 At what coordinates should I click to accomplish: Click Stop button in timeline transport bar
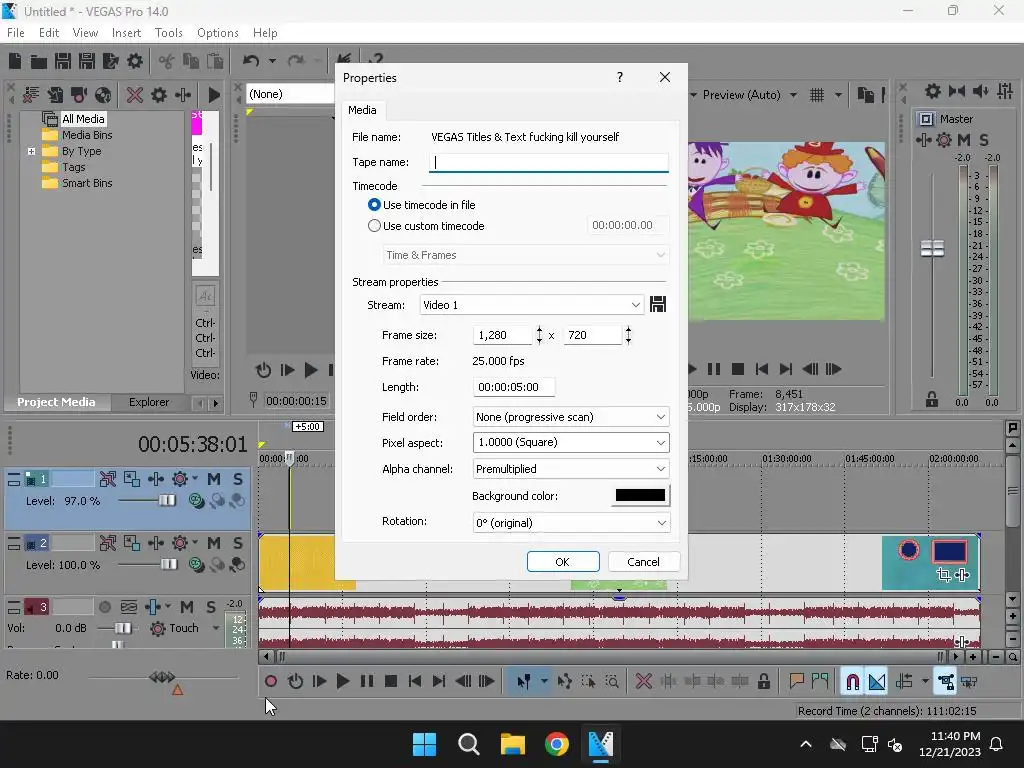pos(391,682)
